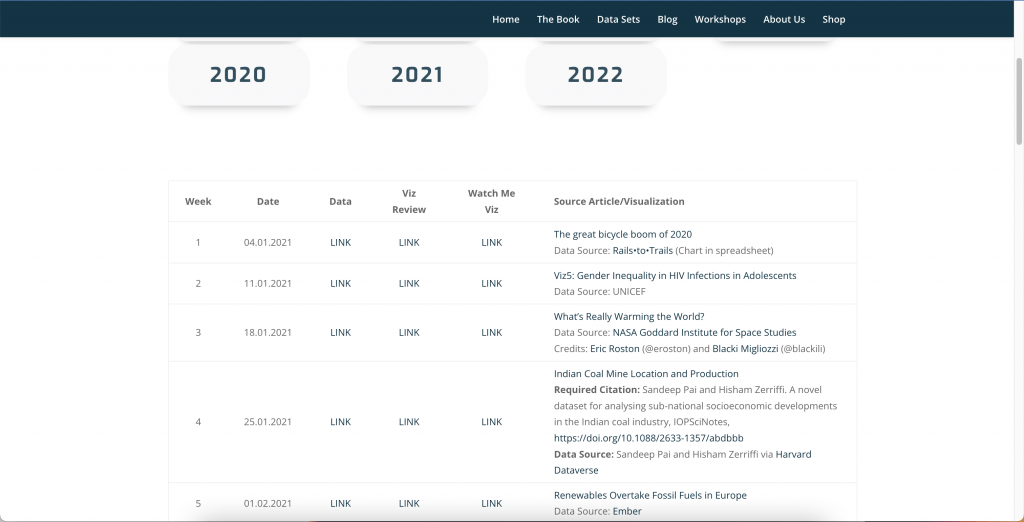Open the doi.org citation URL
Screen dimensions: 1024x522
tap(648, 438)
